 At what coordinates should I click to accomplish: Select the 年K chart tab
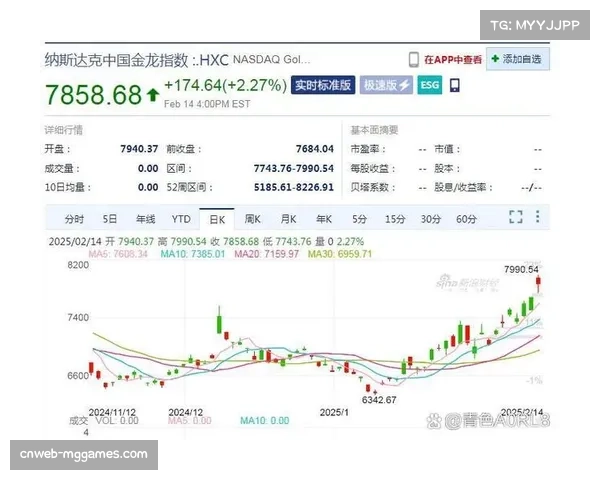(x=324, y=219)
